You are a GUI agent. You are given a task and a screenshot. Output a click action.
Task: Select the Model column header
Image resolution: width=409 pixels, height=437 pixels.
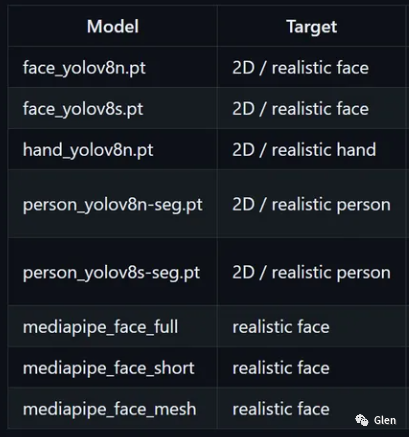[113, 26]
